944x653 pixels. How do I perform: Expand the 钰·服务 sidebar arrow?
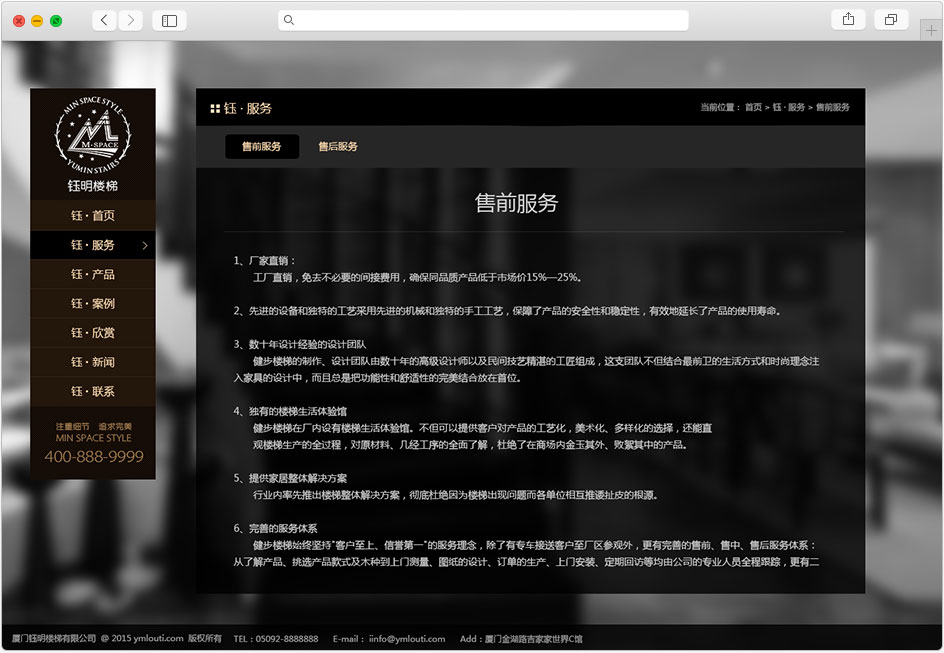tap(145, 245)
